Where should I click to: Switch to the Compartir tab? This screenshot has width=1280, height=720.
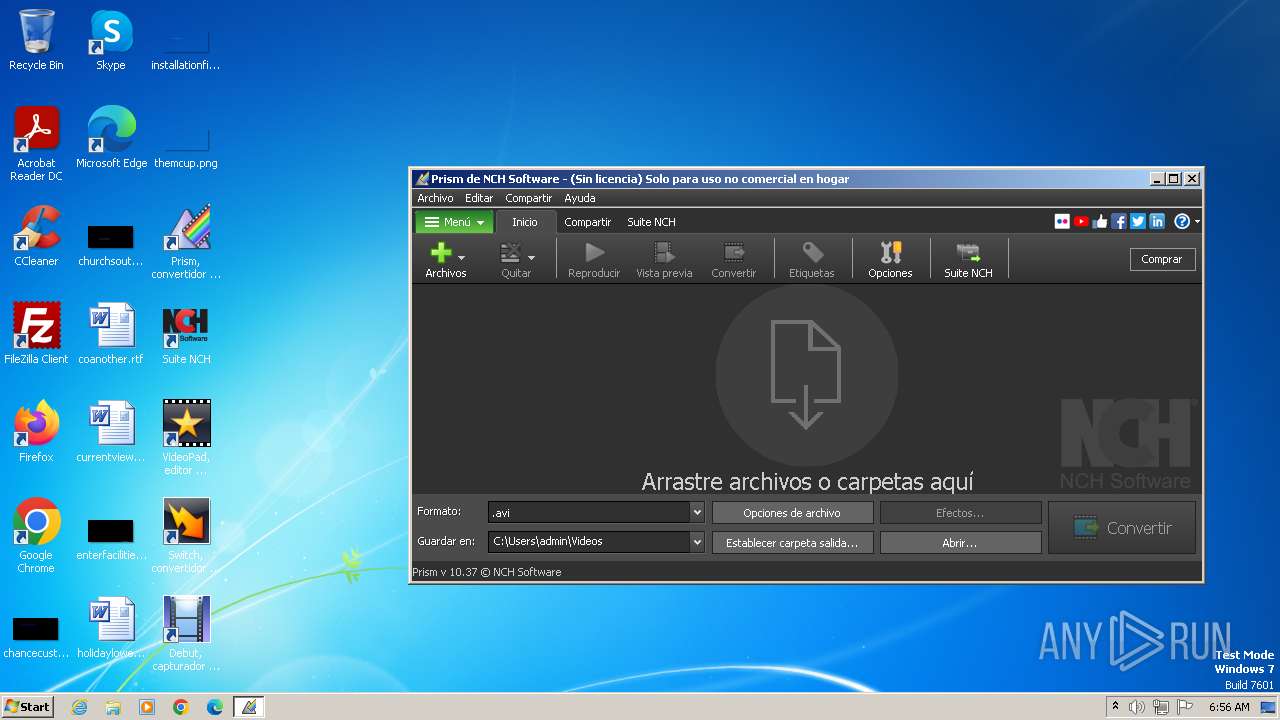point(587,222)
